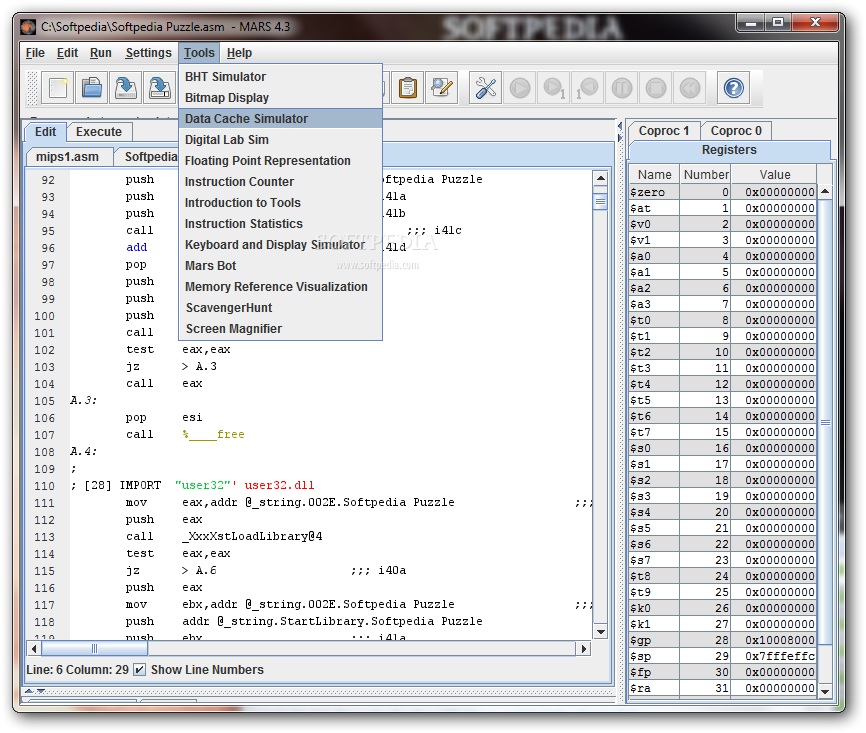Click the registers table scrollbar down arrow
Viewport: 866px width, 733px height.
[x=825, y=691]
